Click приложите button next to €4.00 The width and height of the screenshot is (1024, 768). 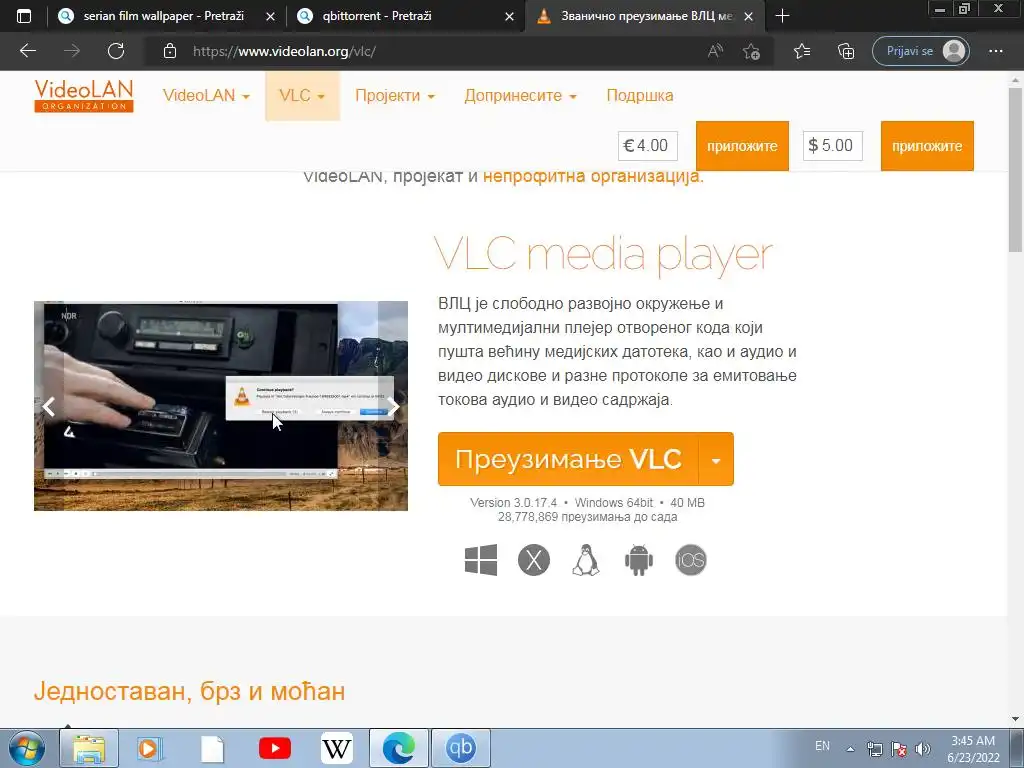pyautogui.click(x=742, y=146)
